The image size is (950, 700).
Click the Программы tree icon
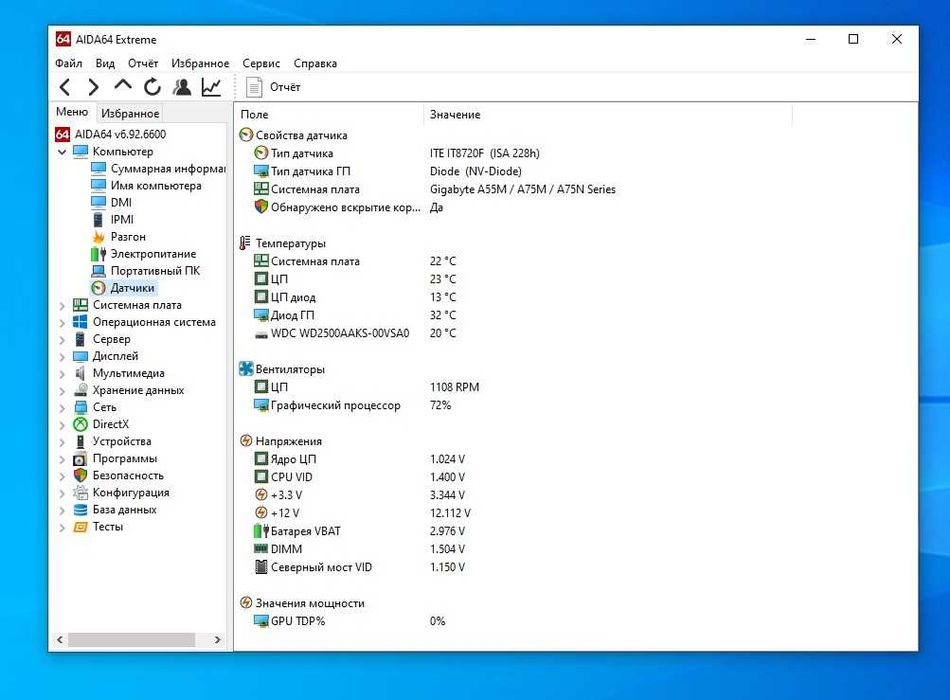(x=81, y=459)
